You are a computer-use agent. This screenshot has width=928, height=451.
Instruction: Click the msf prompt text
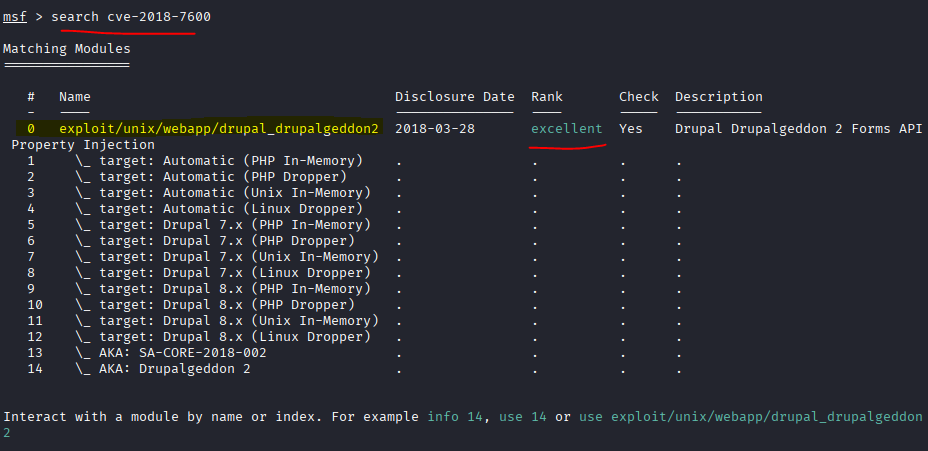click(15, 17)
